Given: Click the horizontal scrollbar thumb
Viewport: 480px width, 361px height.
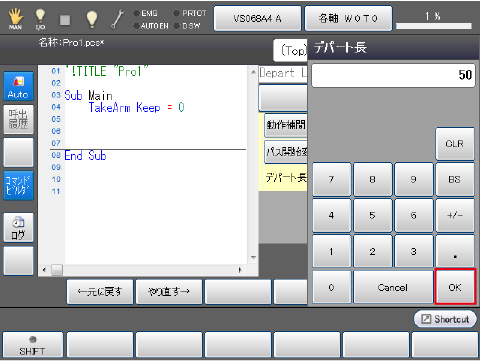Looking at the screenshot, I should [57, 270].
